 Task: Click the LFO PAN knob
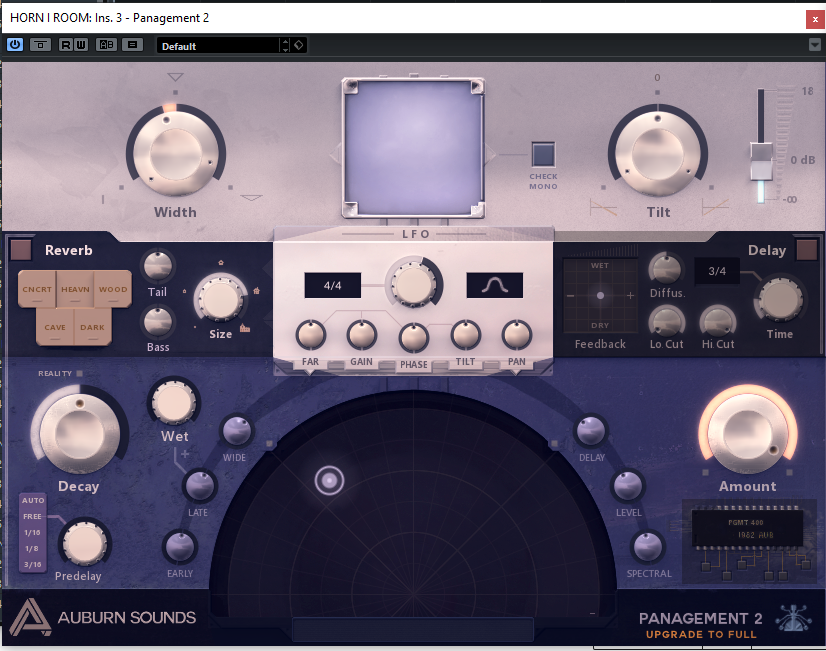[517, 335]
